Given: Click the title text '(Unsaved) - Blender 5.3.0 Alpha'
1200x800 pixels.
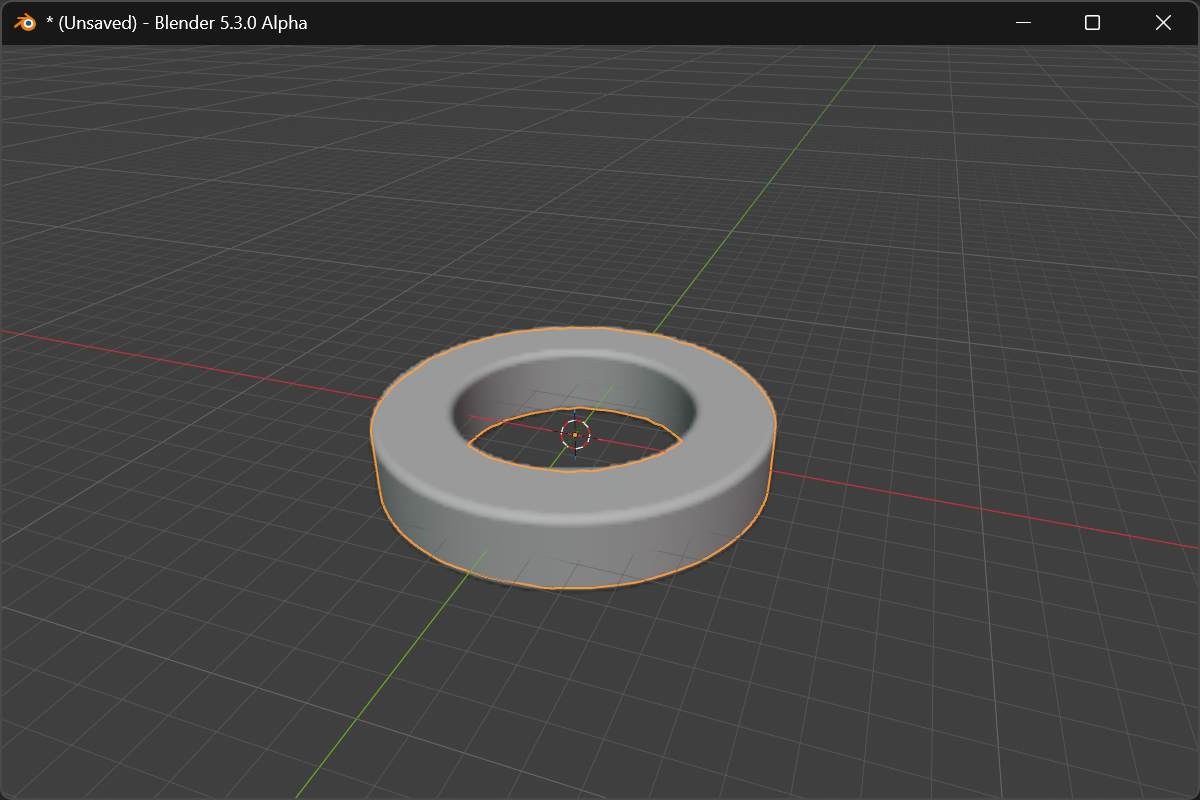Looking at the screenshot, I should 183,22.
